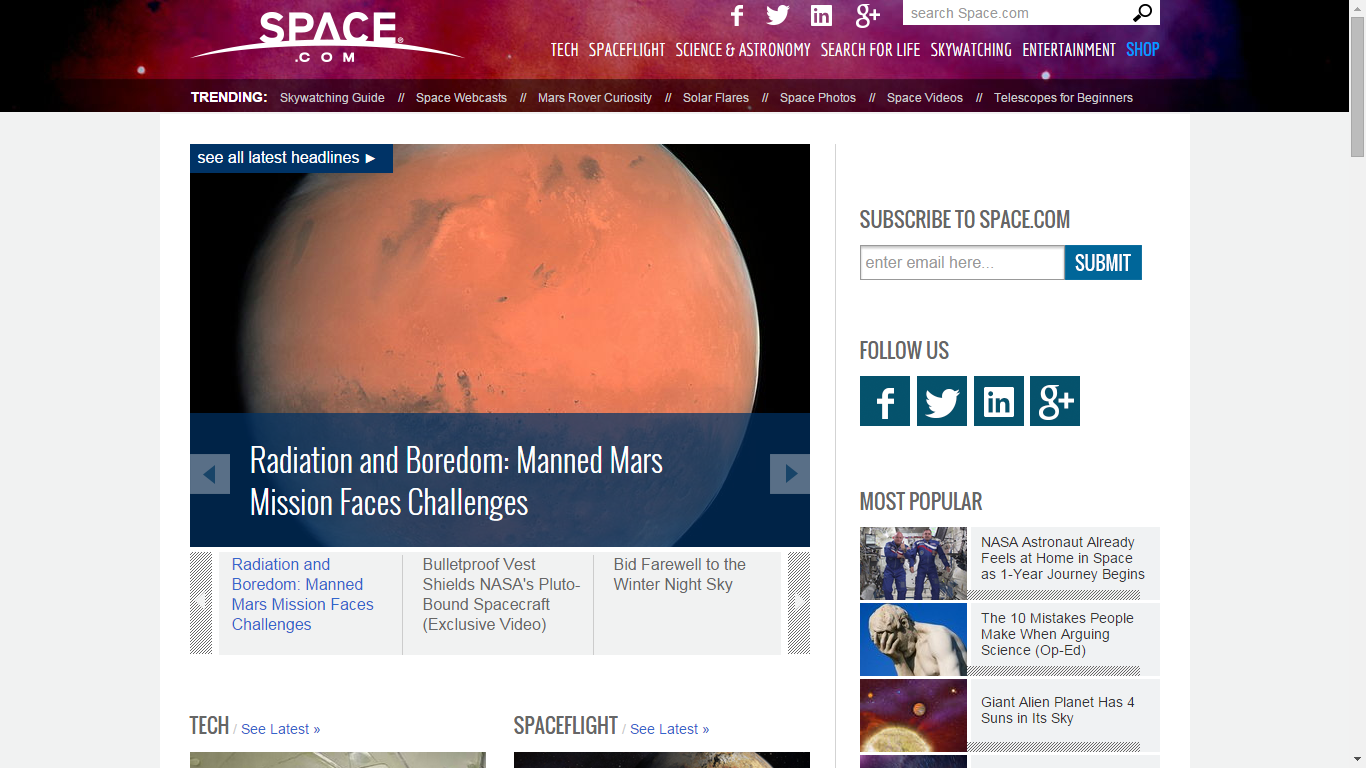Click facepalm statue thumbnail
The height and width of the screenshot is (768, 1366).
pyautogui.click(x=913, y=639)
